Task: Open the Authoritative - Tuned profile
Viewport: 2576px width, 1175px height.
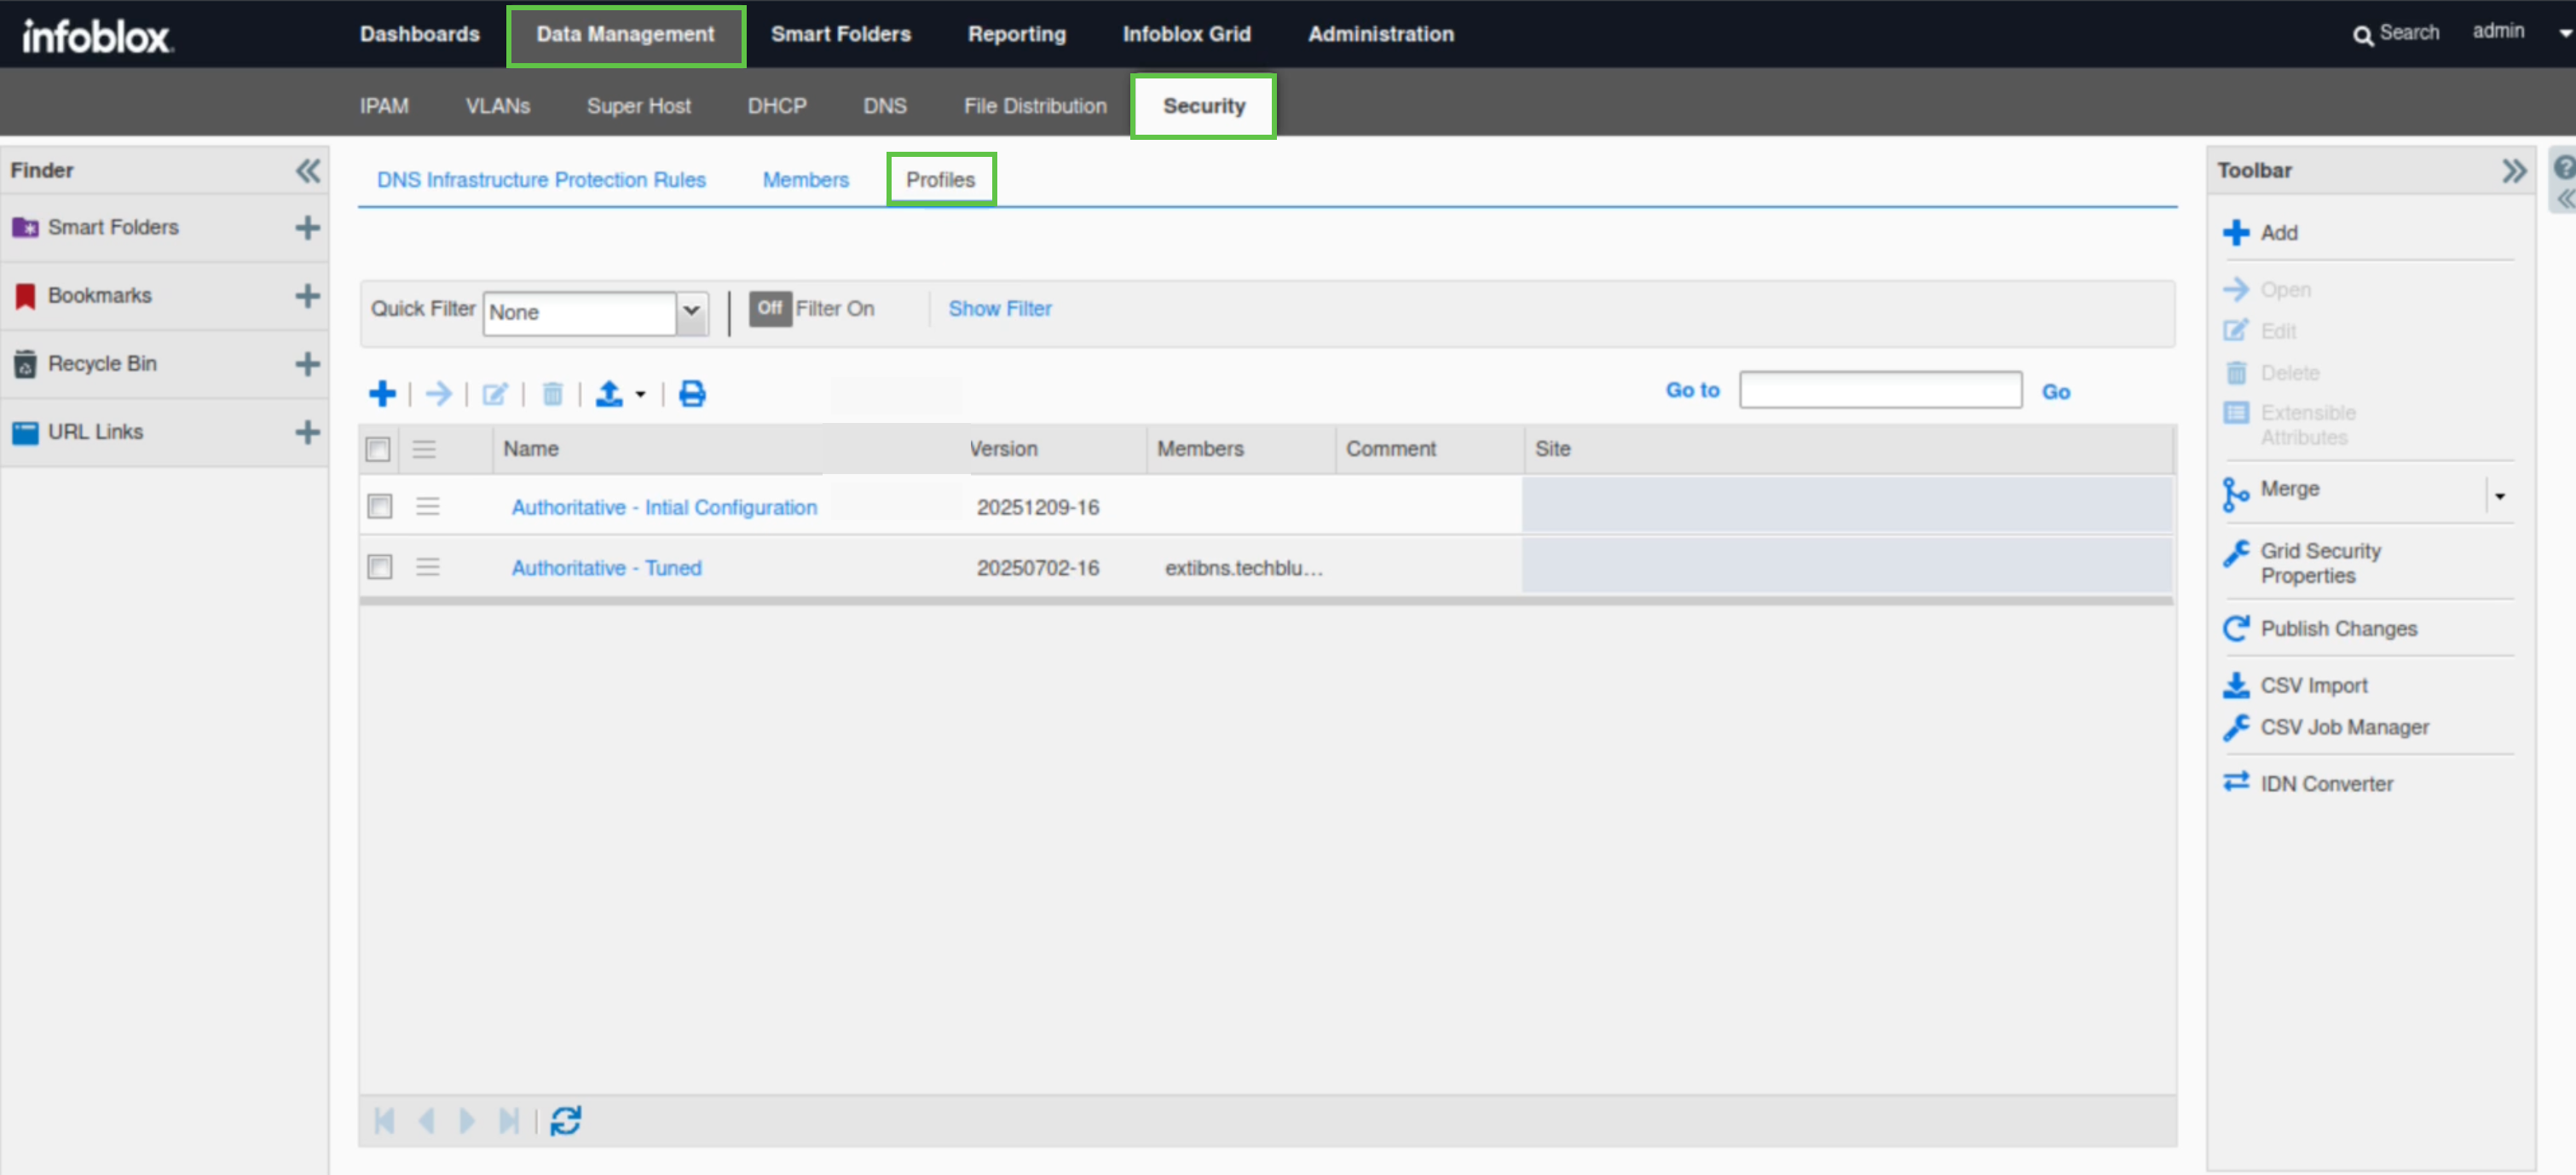Action: pyautogui.click(x=607, y=568)
